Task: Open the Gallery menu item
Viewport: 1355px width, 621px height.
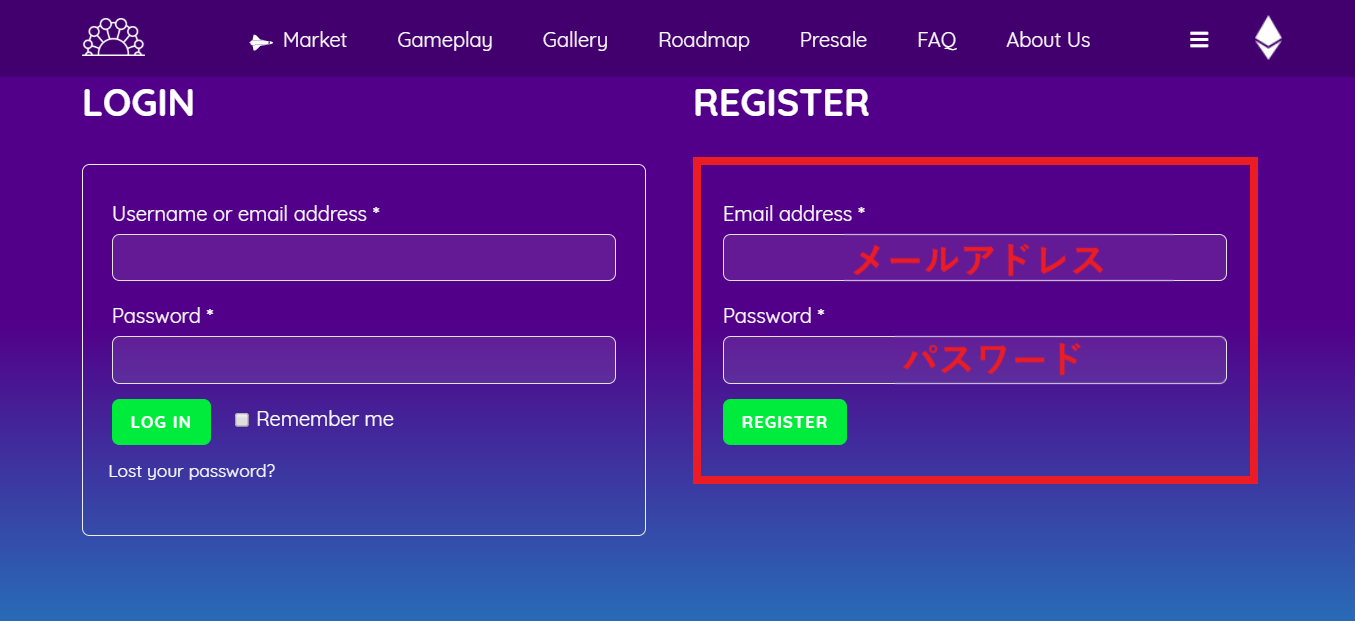Action: [x=575, y=40]
